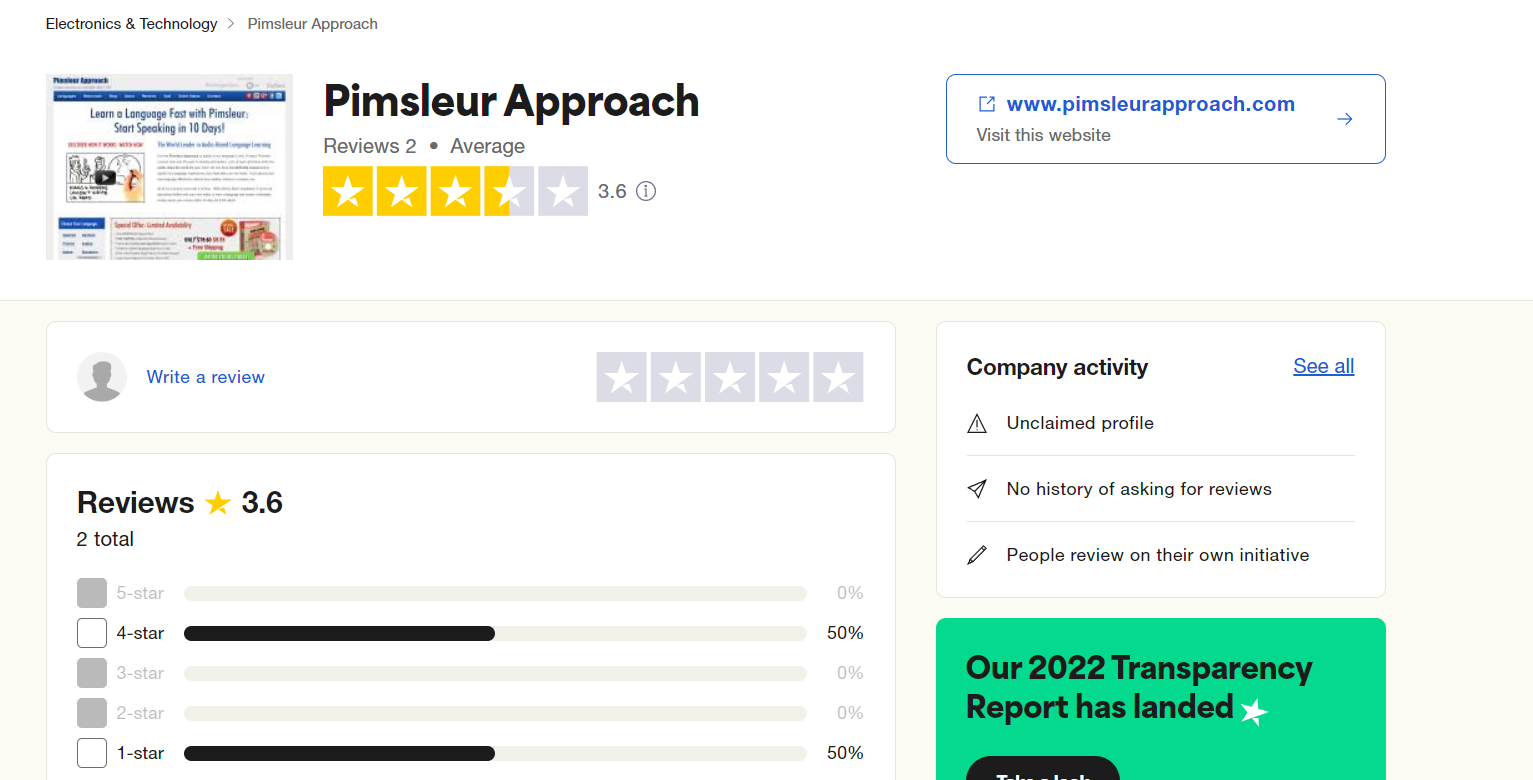Tick the 4-star filter checkbox
This screenshot has height=780, width=1533.
point(92,633)
